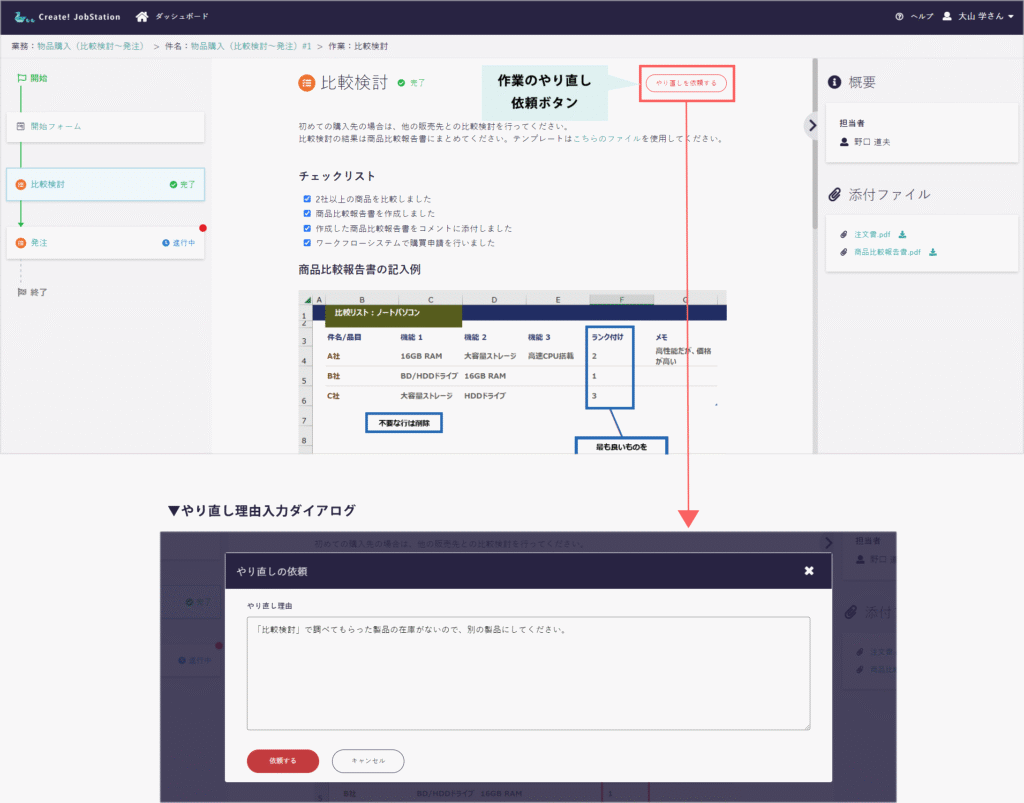Screen dimensions: 1024x803
Task: Click the 物品購入 breadcrumb link after 業務
Action: point(90,46)
